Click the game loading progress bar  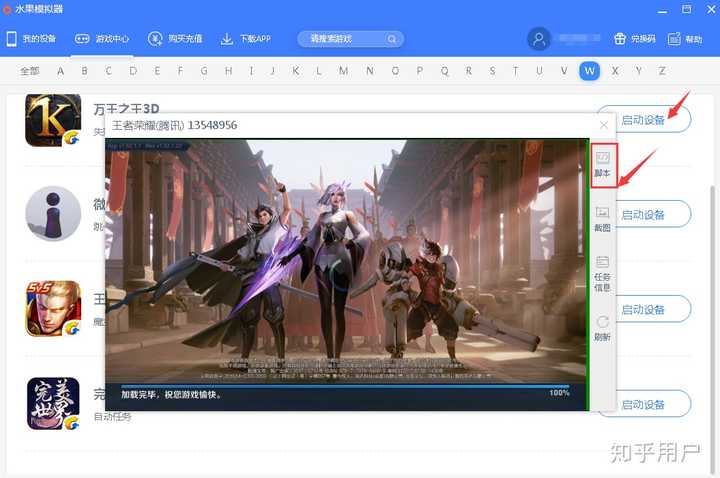pos(345,387)
